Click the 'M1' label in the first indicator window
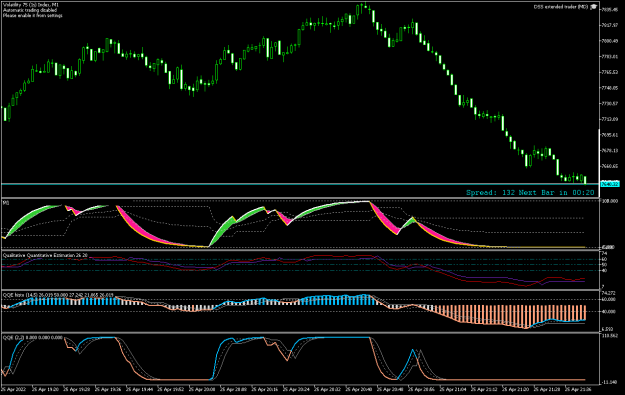 (6, 203)
